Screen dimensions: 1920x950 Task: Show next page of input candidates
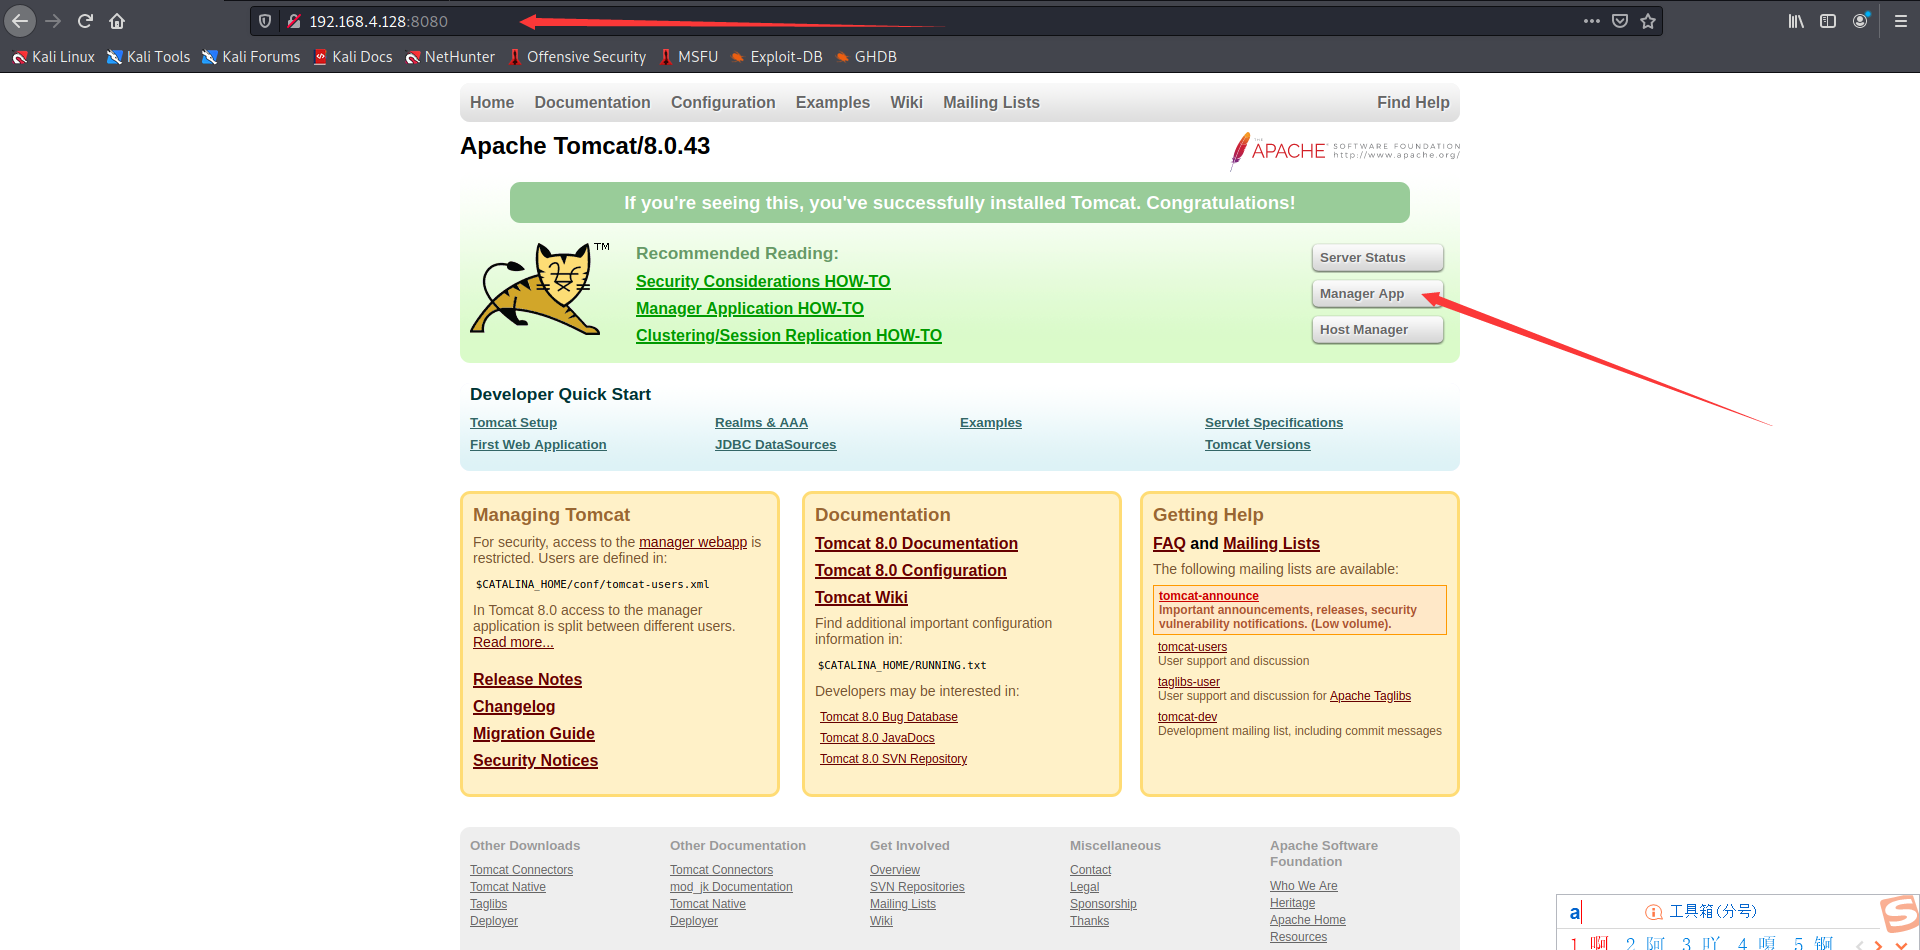(1878, 944)
